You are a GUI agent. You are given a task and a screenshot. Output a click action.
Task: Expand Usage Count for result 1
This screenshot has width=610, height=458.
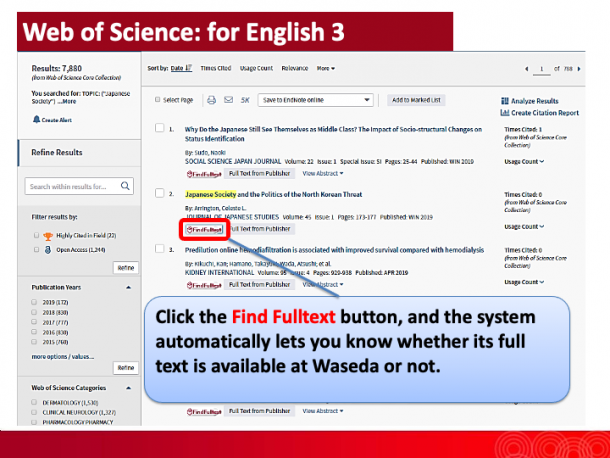pyautogui.click(x=524, y=161)
